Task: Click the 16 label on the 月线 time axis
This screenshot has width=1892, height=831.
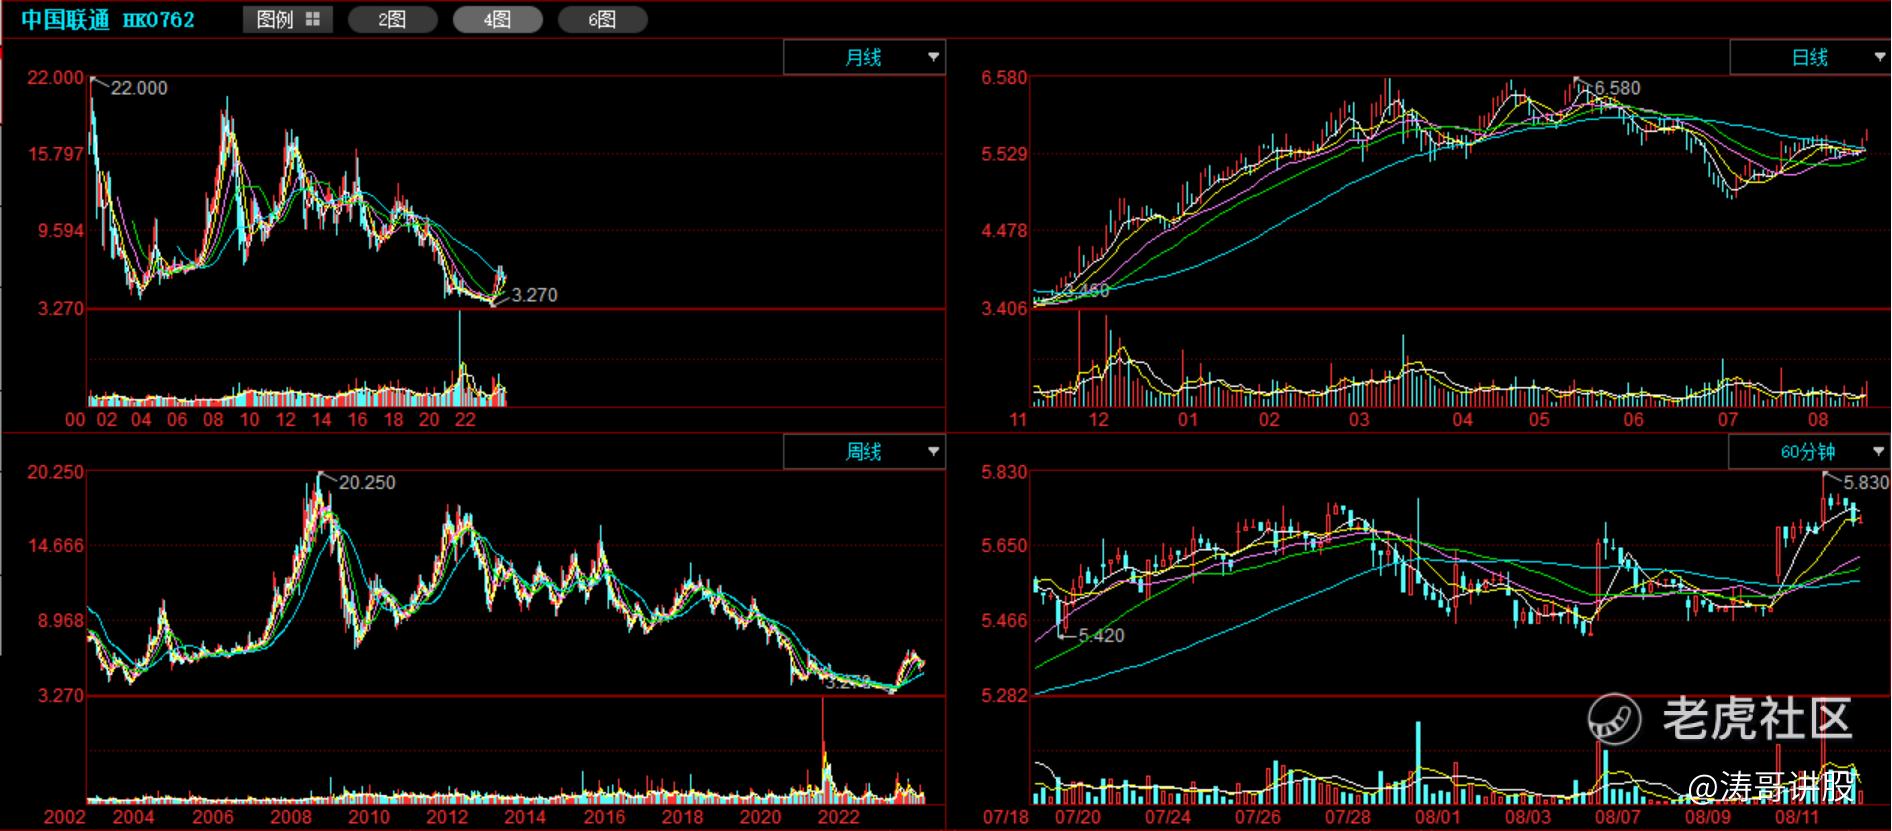Action: 357,420
